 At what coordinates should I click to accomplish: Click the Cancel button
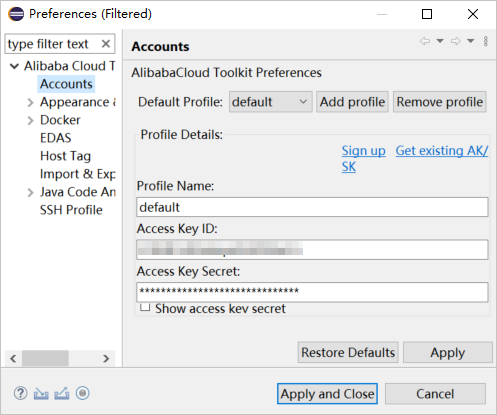click(435, 394)
